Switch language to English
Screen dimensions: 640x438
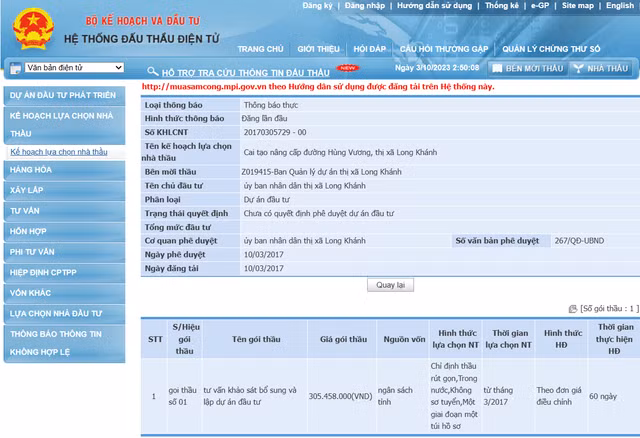(x=619, y=6)
